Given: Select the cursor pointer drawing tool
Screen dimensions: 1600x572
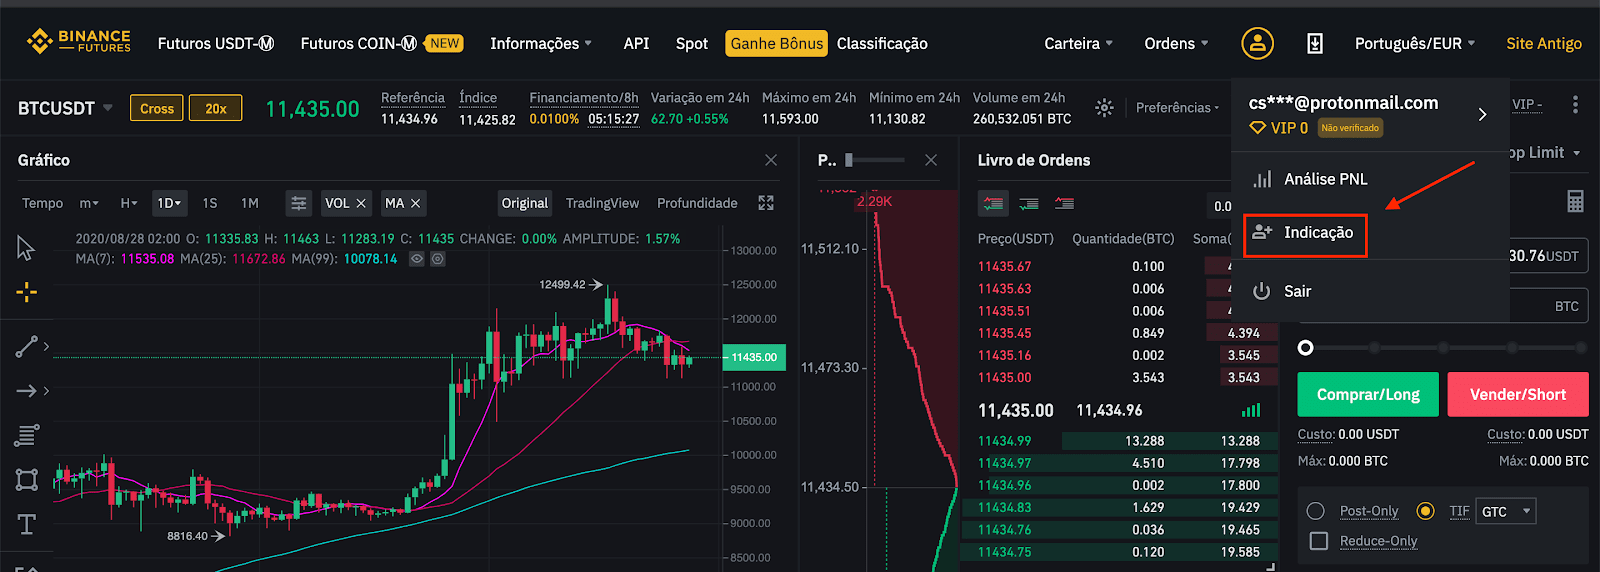Looking at the screenshot, I should coord(26,248).
